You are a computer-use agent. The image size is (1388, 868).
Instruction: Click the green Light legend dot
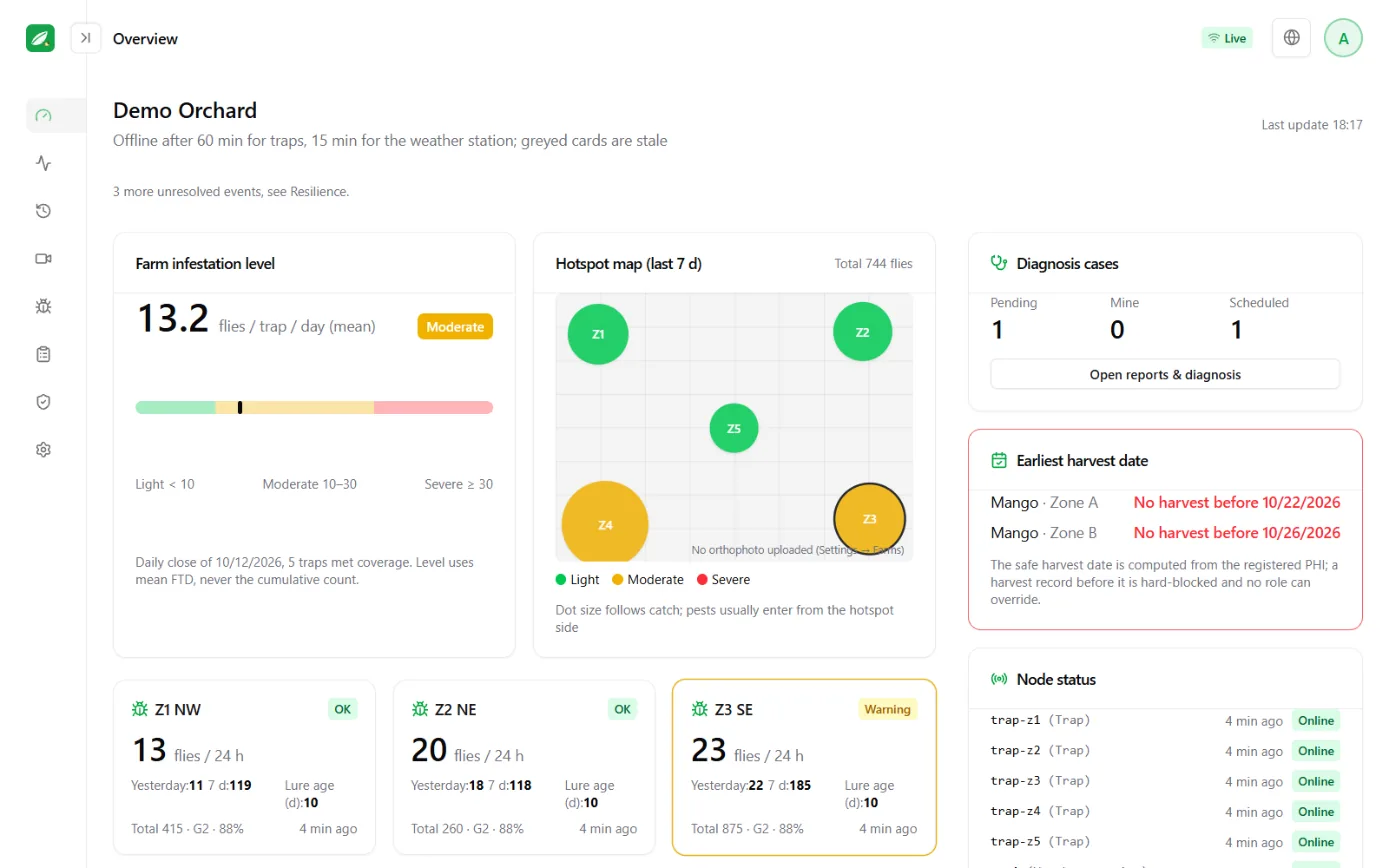pyautogui.click(x=561, y=579)
